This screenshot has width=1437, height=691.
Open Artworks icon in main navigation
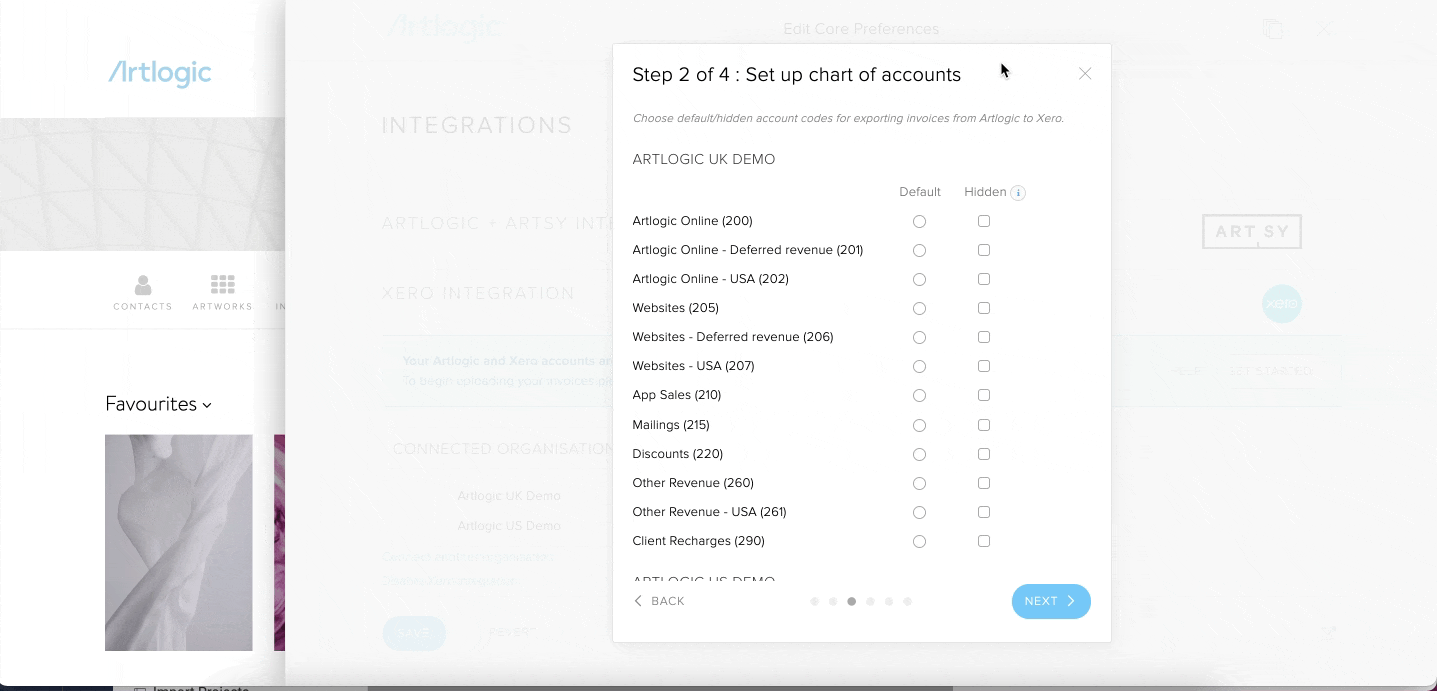tap(222, 293)
